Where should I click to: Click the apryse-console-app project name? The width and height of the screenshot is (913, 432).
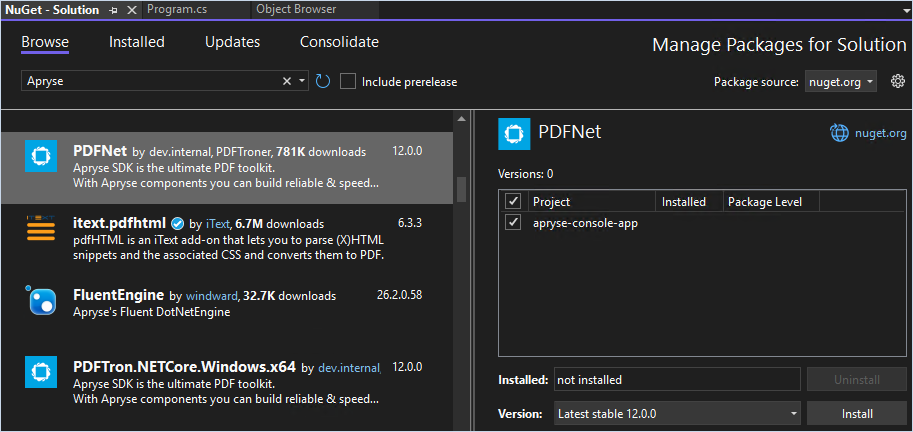585,222
